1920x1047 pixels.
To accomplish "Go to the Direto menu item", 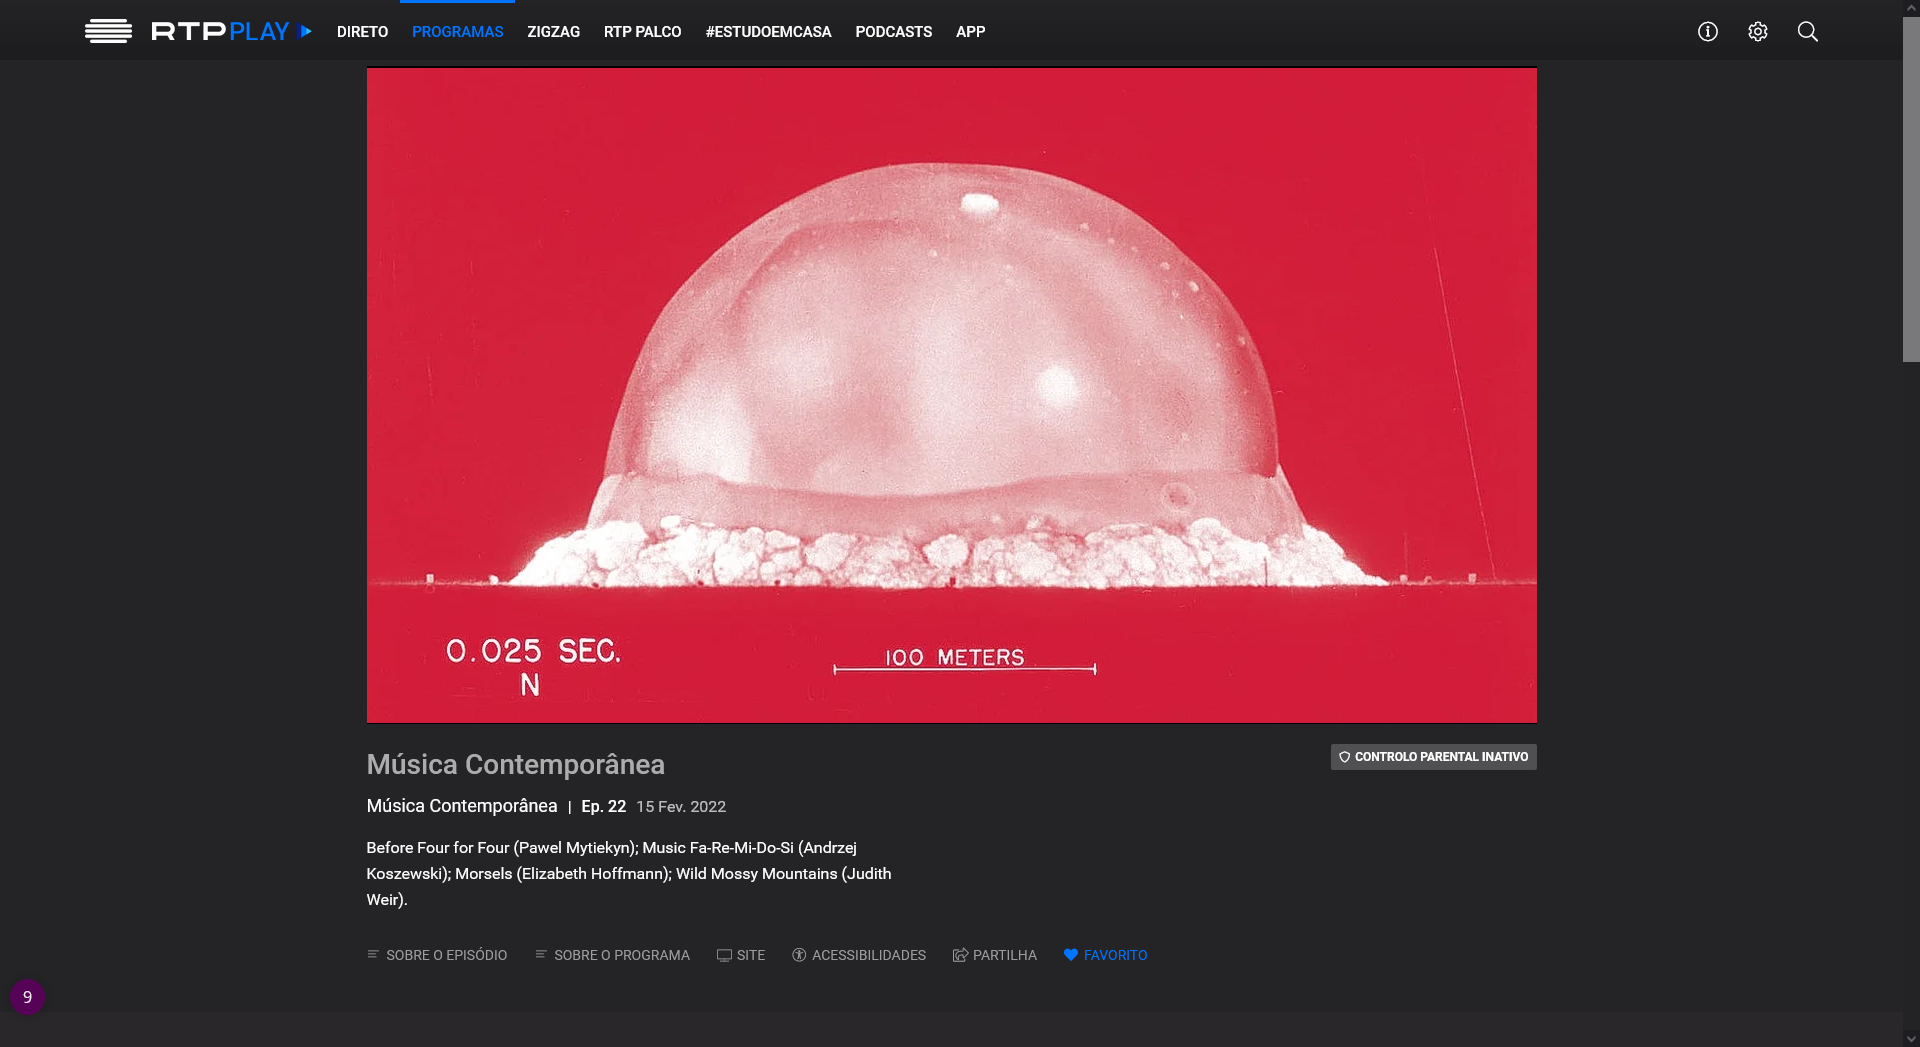I will coord(362,32).
